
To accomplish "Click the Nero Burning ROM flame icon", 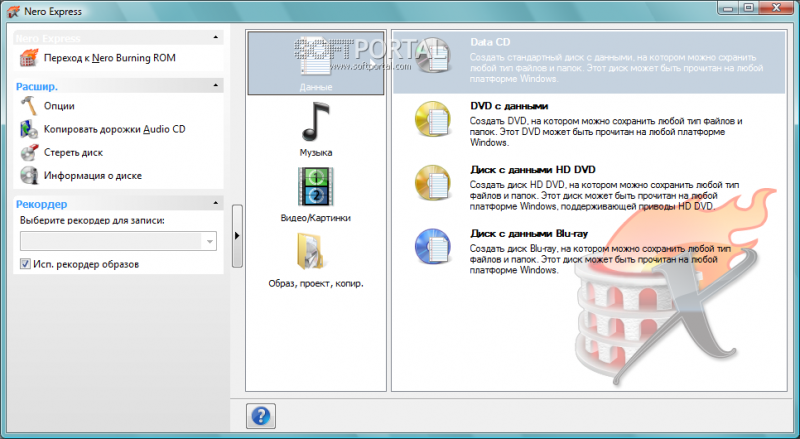I will click(29, 58).
